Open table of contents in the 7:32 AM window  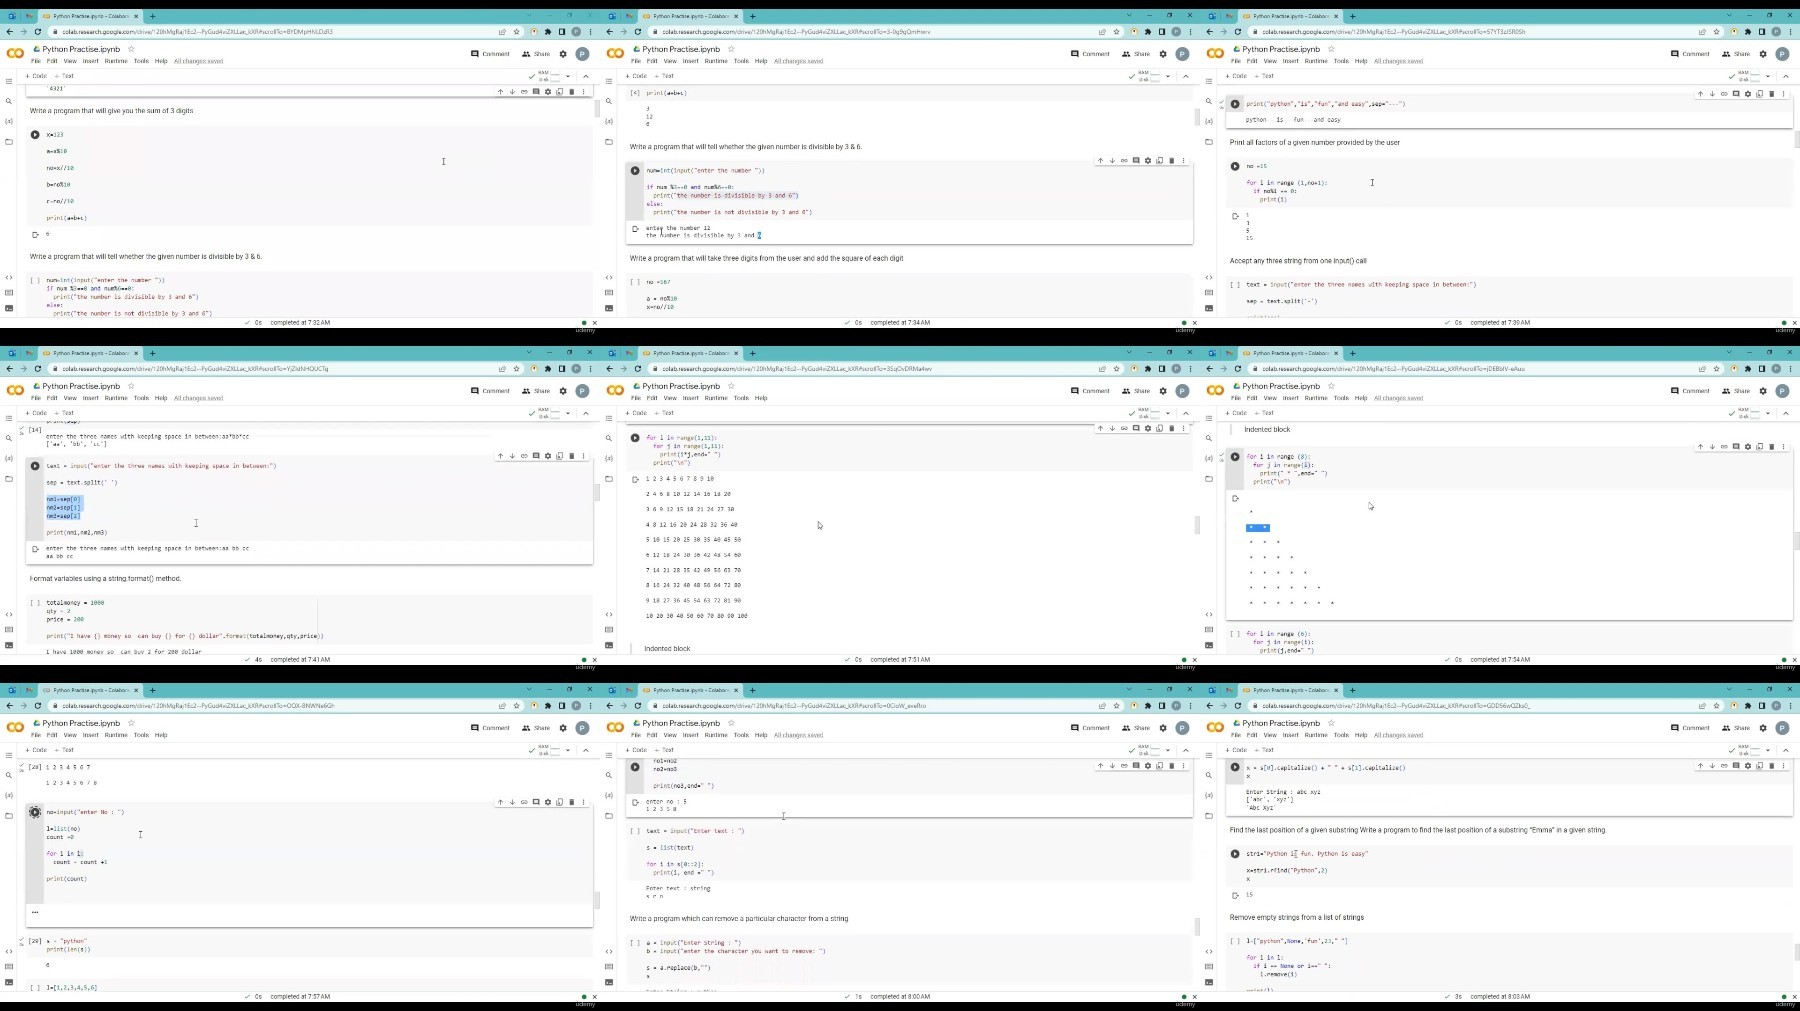coord(9,81)
